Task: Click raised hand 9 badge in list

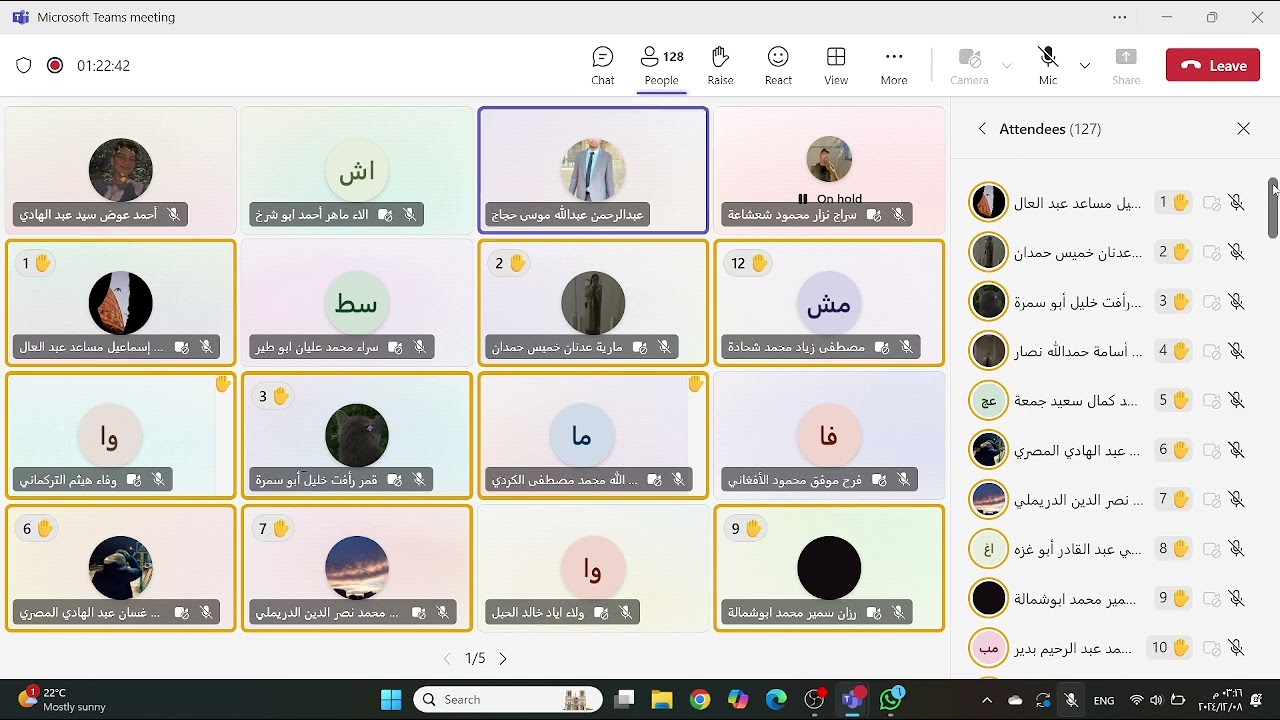Action: point(1173,598)
